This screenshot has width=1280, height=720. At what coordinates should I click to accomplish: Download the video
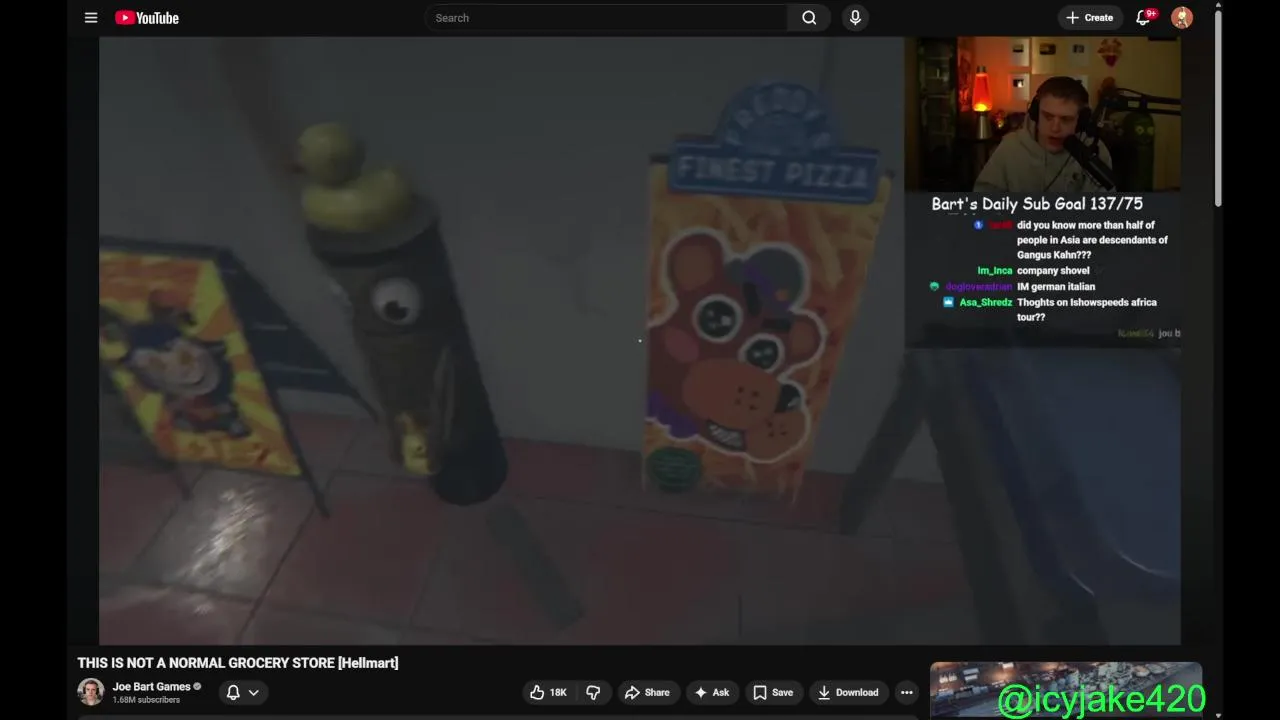[848, 692]
